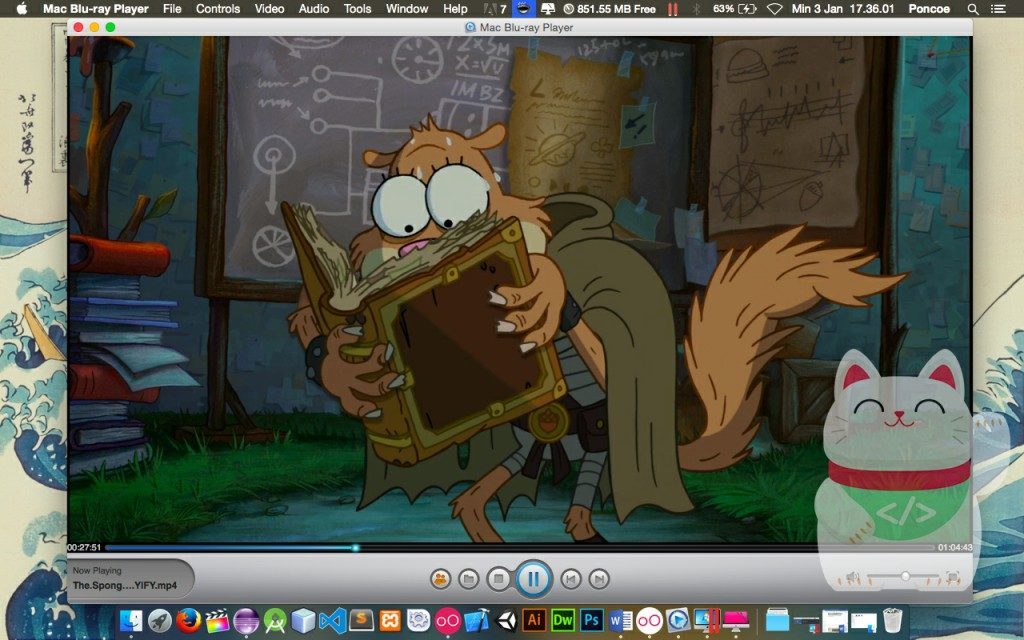
Task: Open Notification Center list icon
Action: [x=998, y=9]
